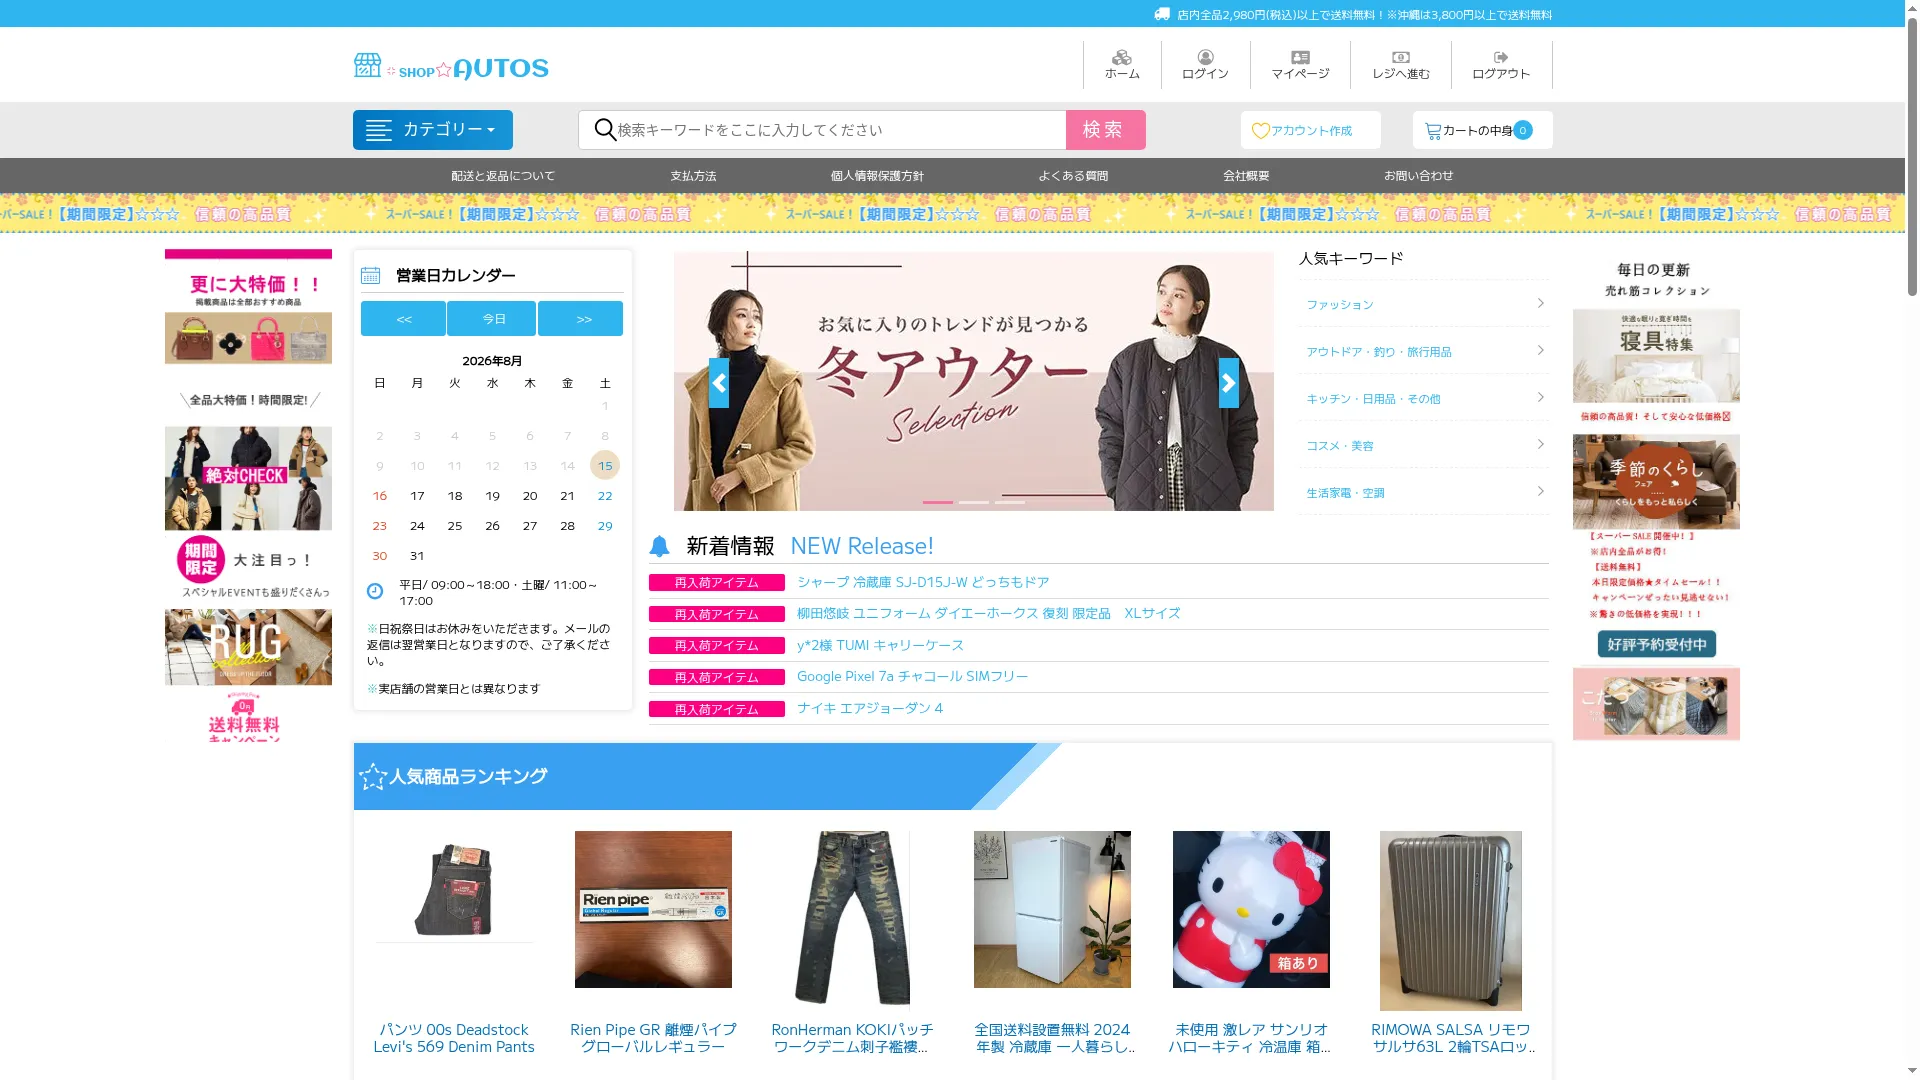Open 配送と返品について menu item
The height and width of the screenshot is (1080, 1920).
(x=503, y=176)
